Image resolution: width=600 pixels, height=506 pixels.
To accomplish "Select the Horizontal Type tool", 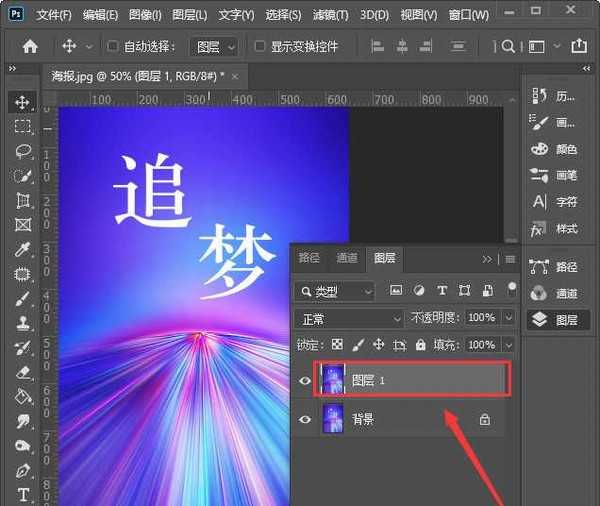I will (x=22, y=494).
